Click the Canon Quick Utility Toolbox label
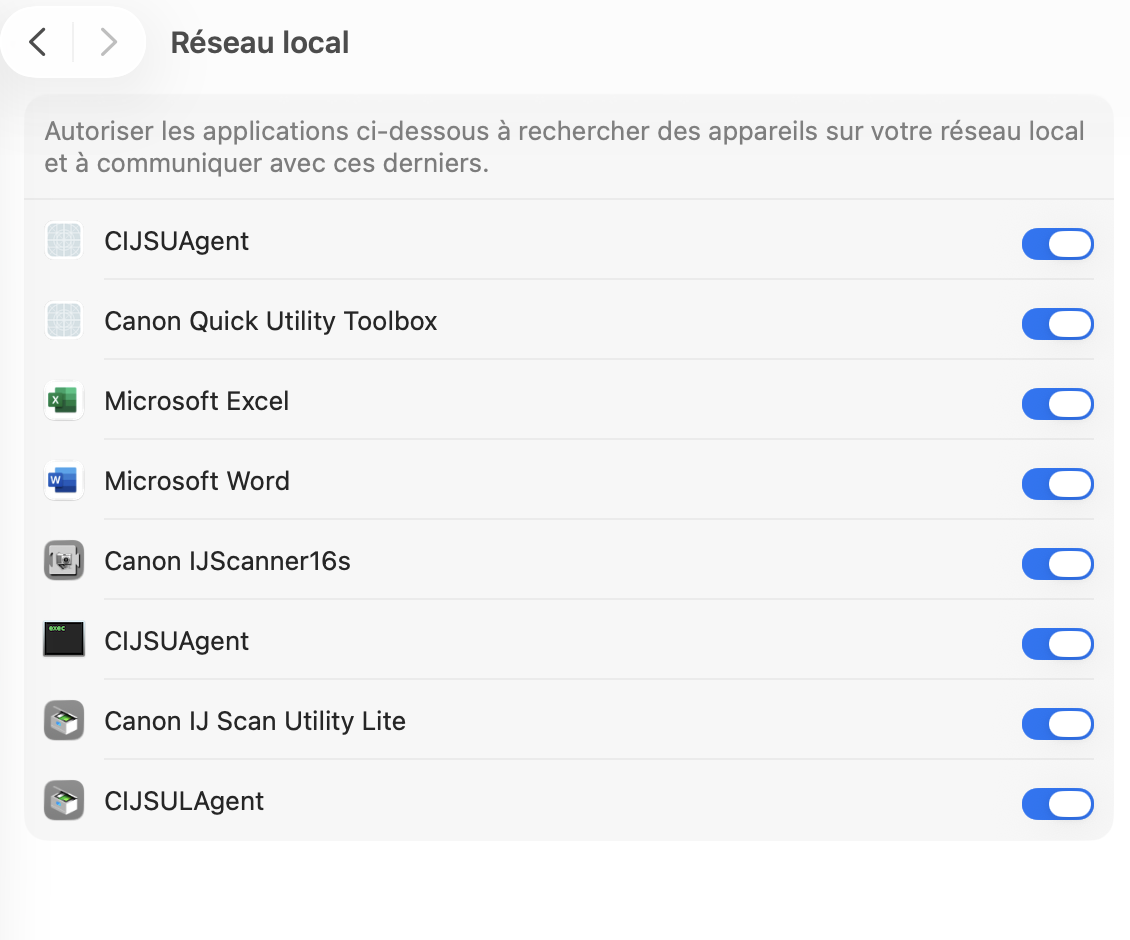This screenshot has width=1130, height=940. [271, 322]
